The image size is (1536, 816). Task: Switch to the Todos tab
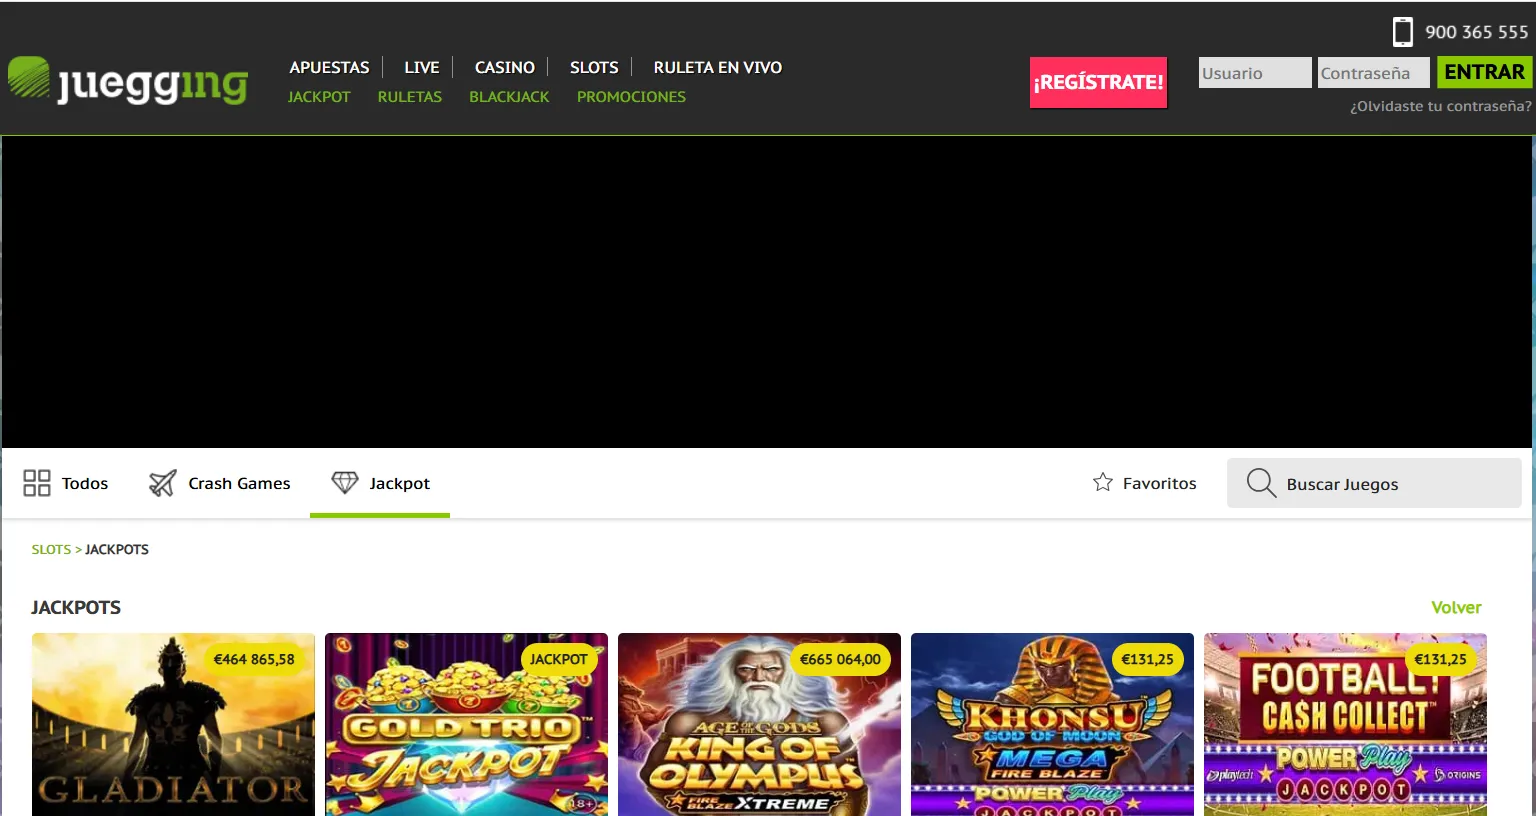(66, 483)
